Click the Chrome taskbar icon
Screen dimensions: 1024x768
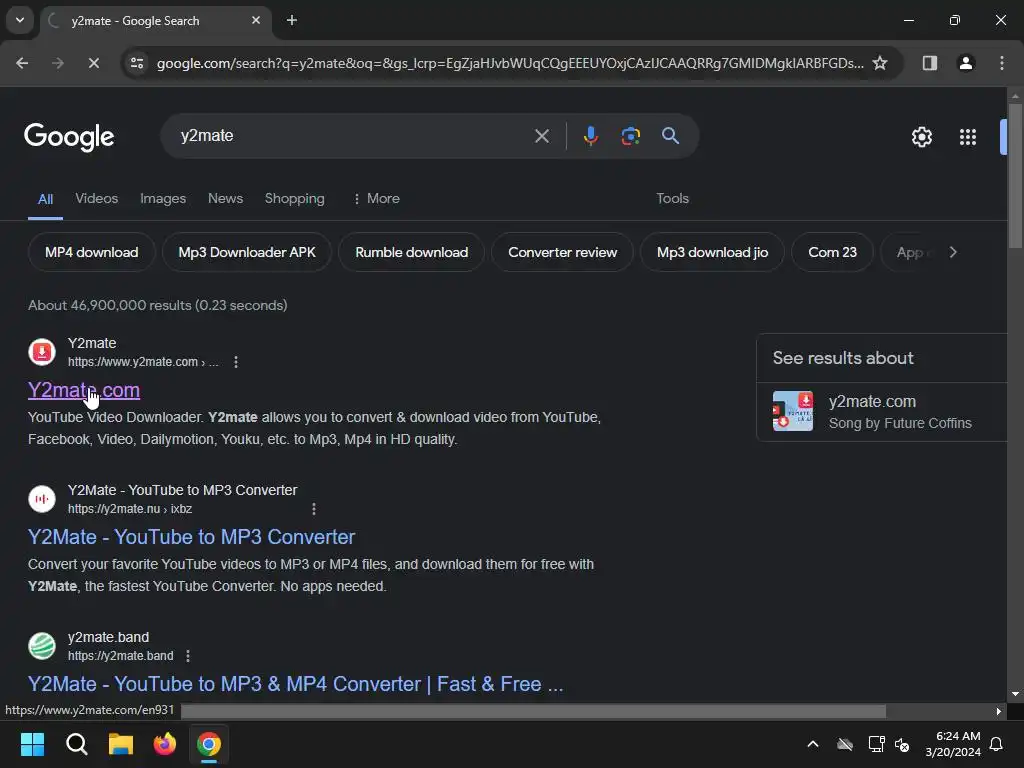pyautogui.click(x=209, y=744)
